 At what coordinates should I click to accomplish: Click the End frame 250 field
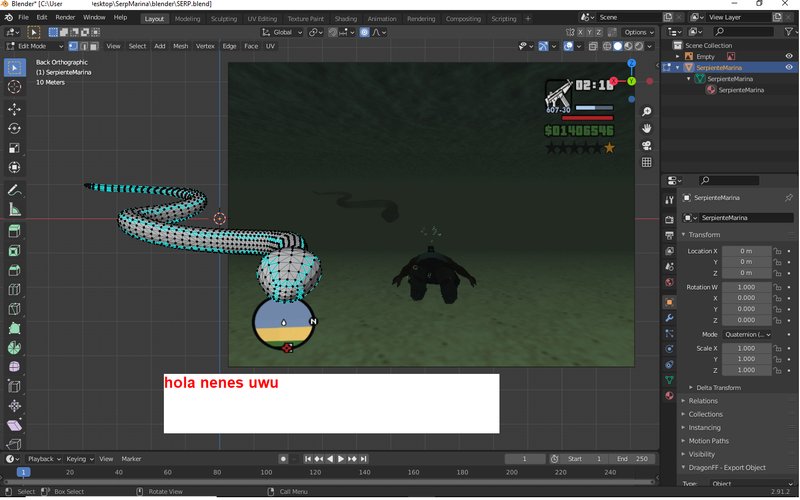(x=633, y=459)
